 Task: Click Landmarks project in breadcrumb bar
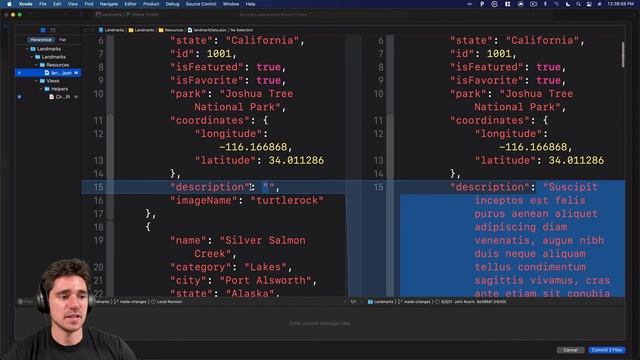[111, 30]
